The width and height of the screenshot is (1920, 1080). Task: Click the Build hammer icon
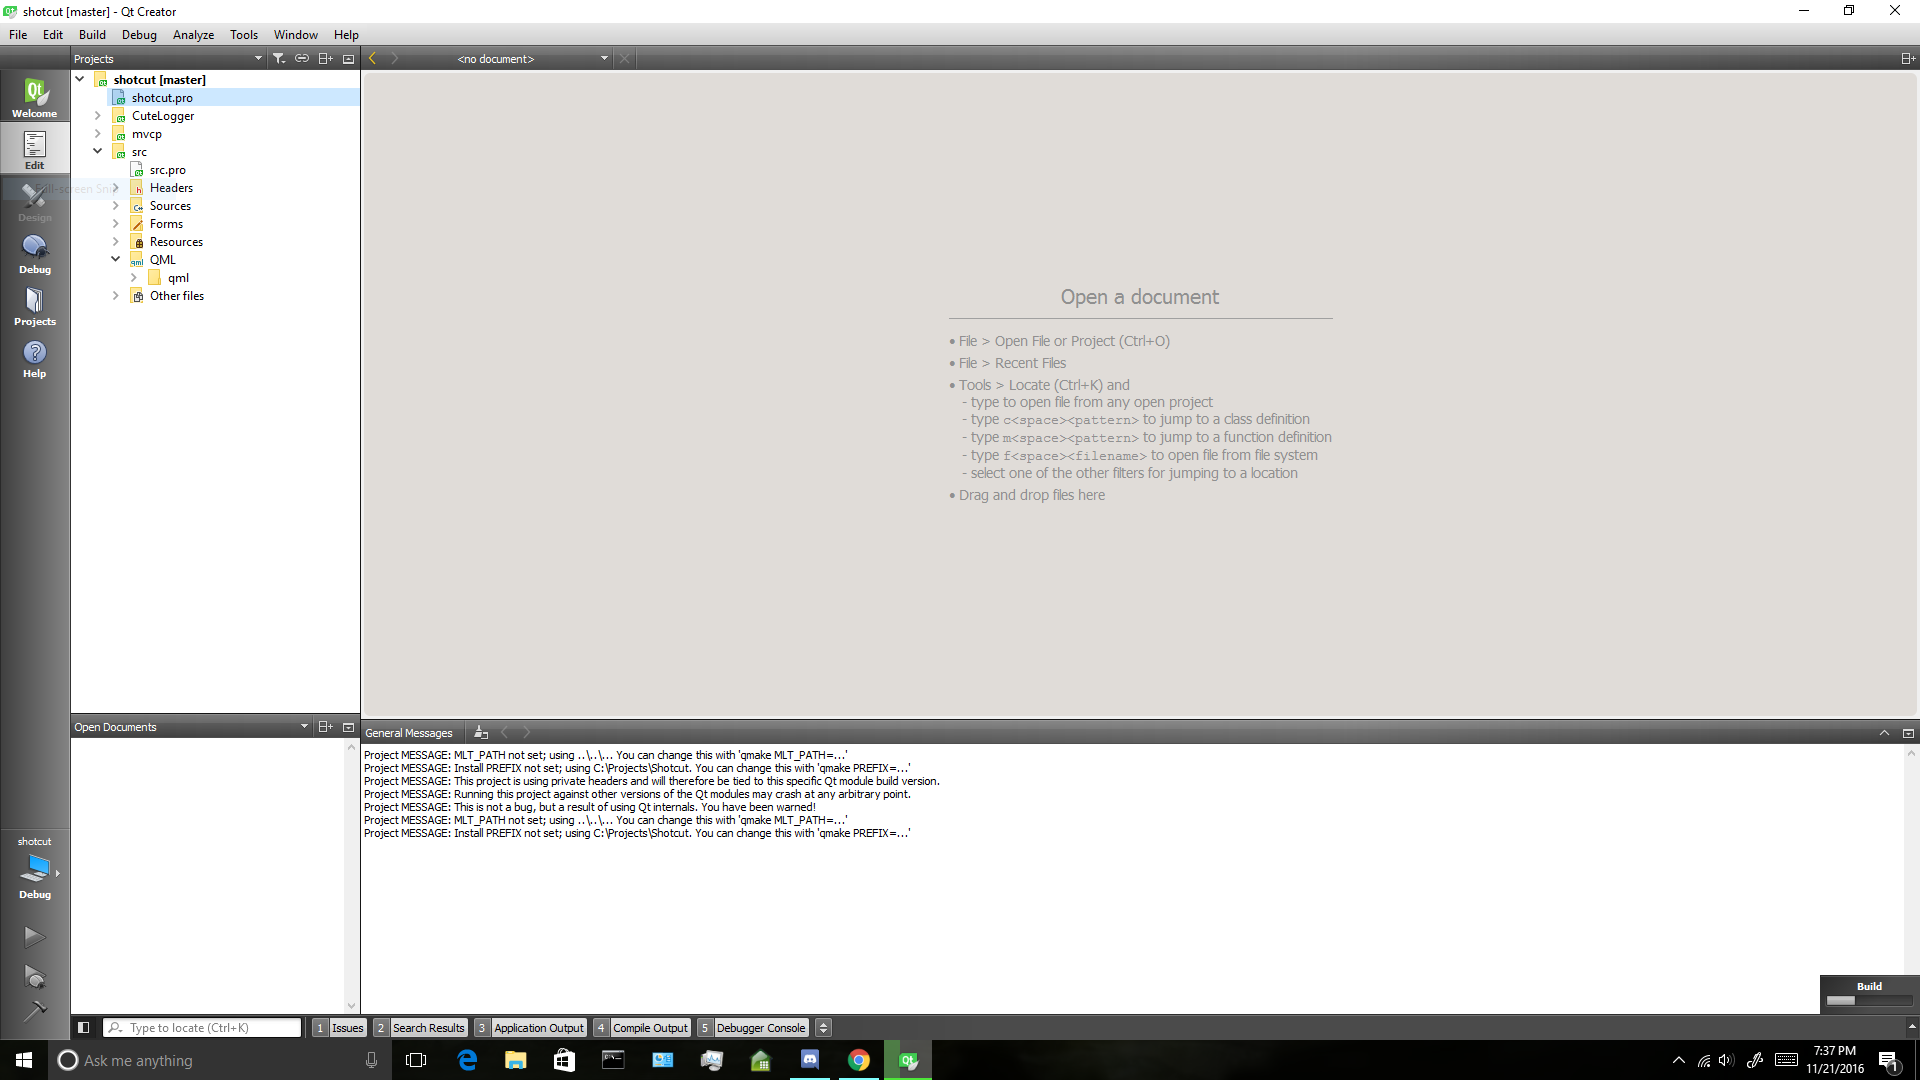(34, 1011)
